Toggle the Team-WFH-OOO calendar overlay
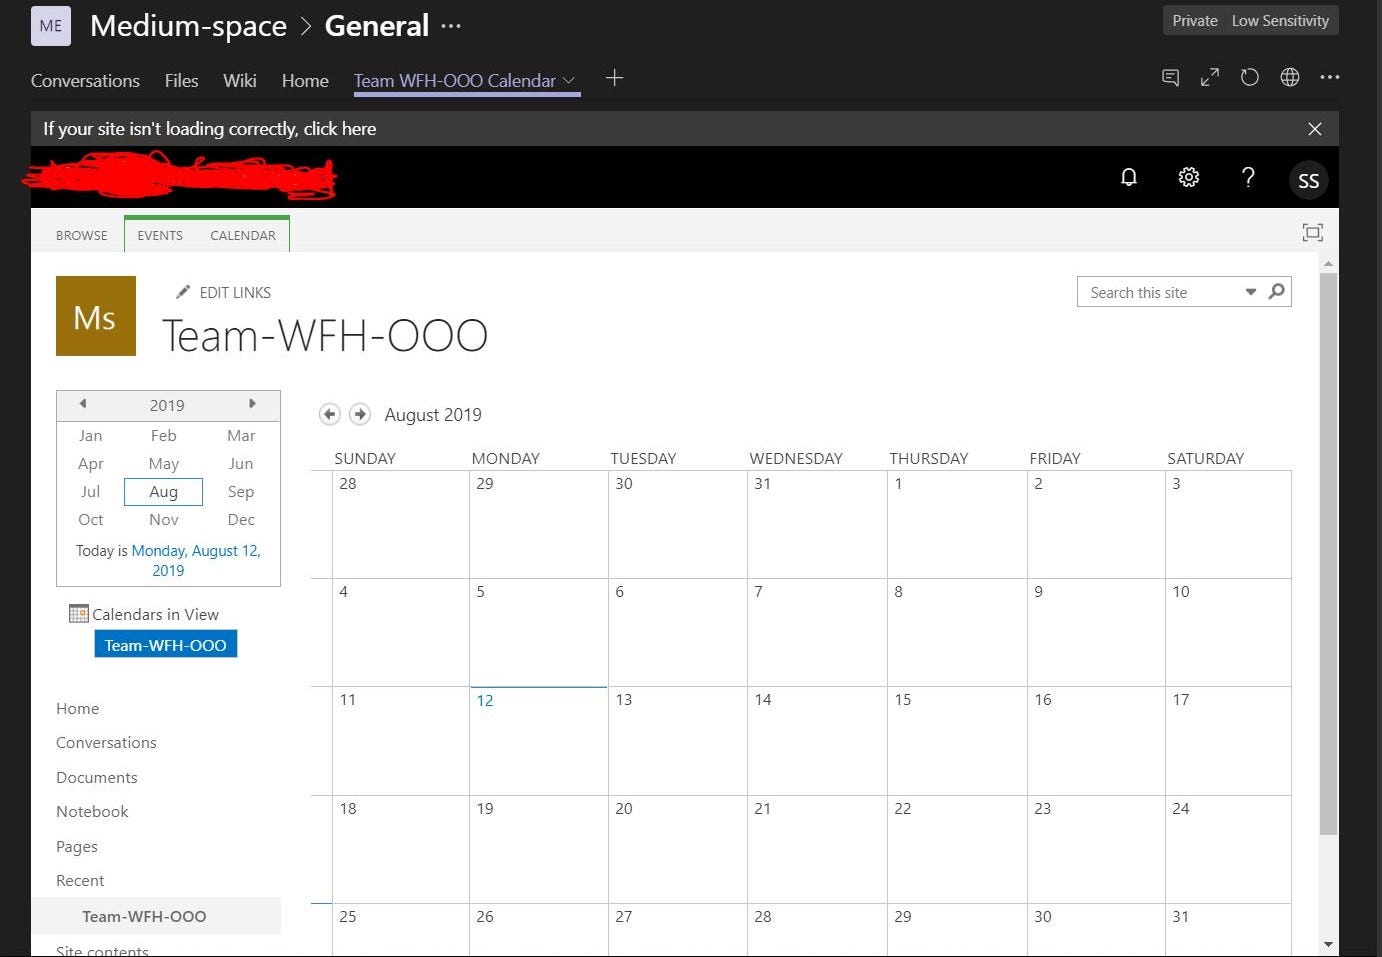The image size is (1382, 957). (165, 644)
